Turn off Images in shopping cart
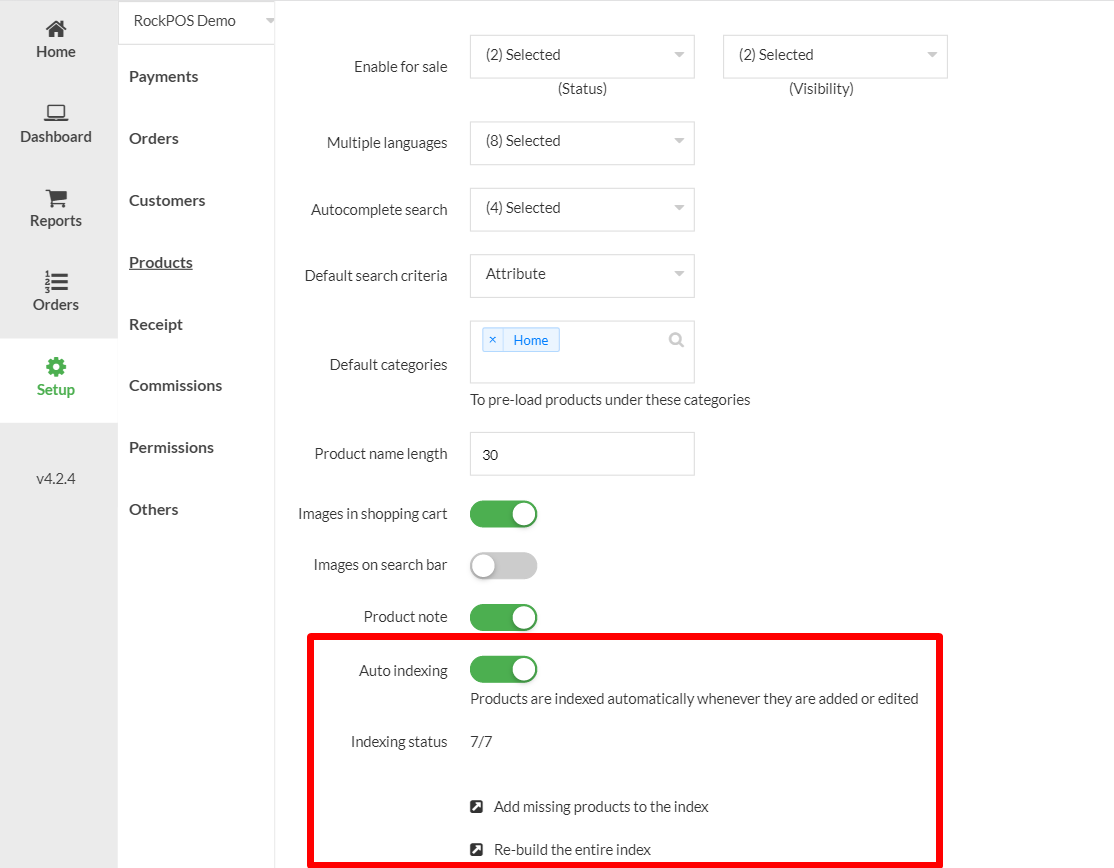Image resolution: width=1114 pixels, height=868 pixels. (x=504, y=514)
